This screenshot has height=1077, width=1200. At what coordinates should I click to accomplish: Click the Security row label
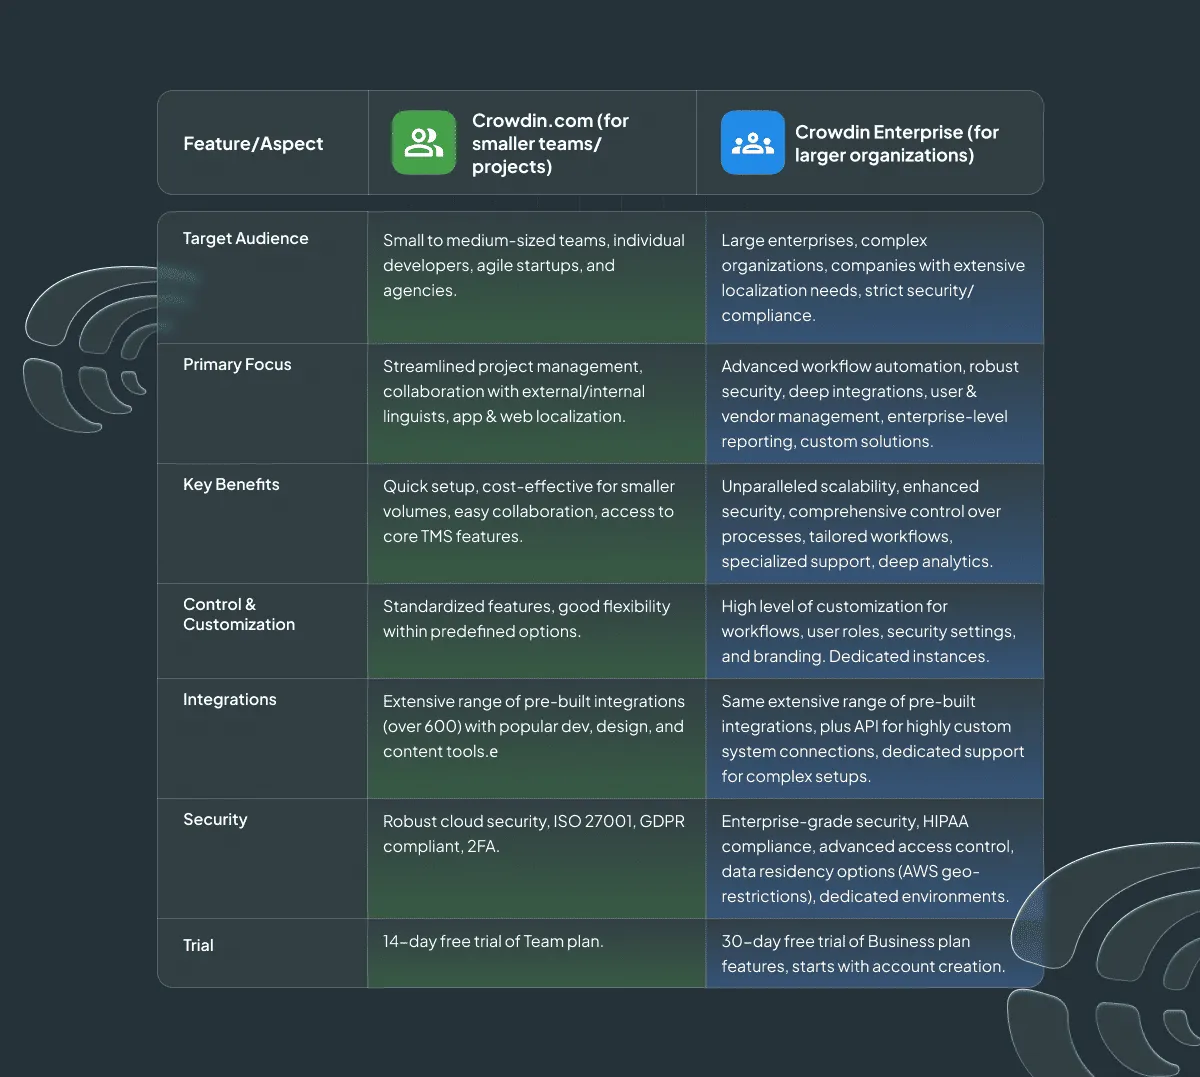point(215,819)
